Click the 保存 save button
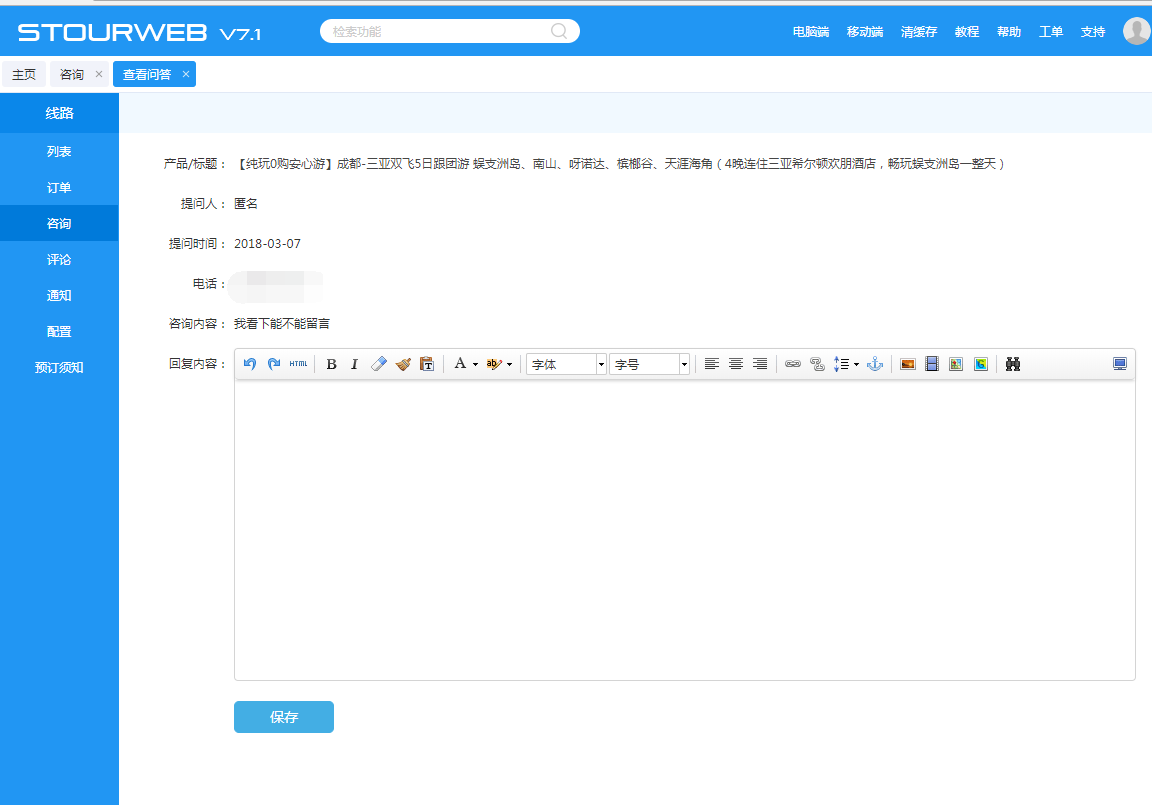This screenshot has height=805, width=1152. click(284, 717)
